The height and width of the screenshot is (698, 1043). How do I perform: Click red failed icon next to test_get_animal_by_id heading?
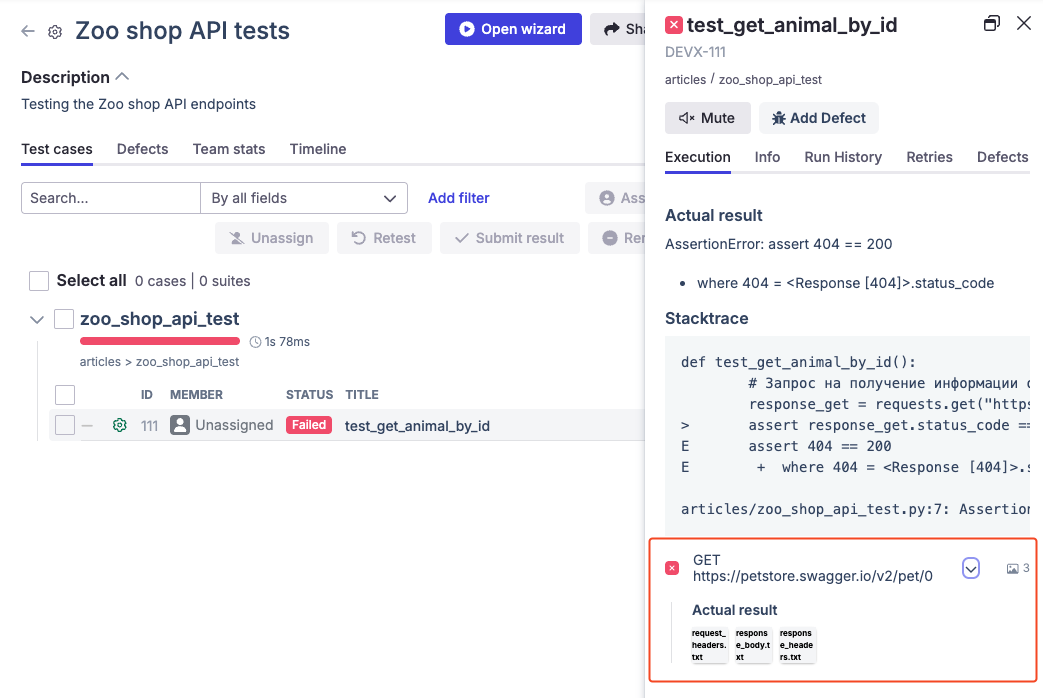pos(674,25)
